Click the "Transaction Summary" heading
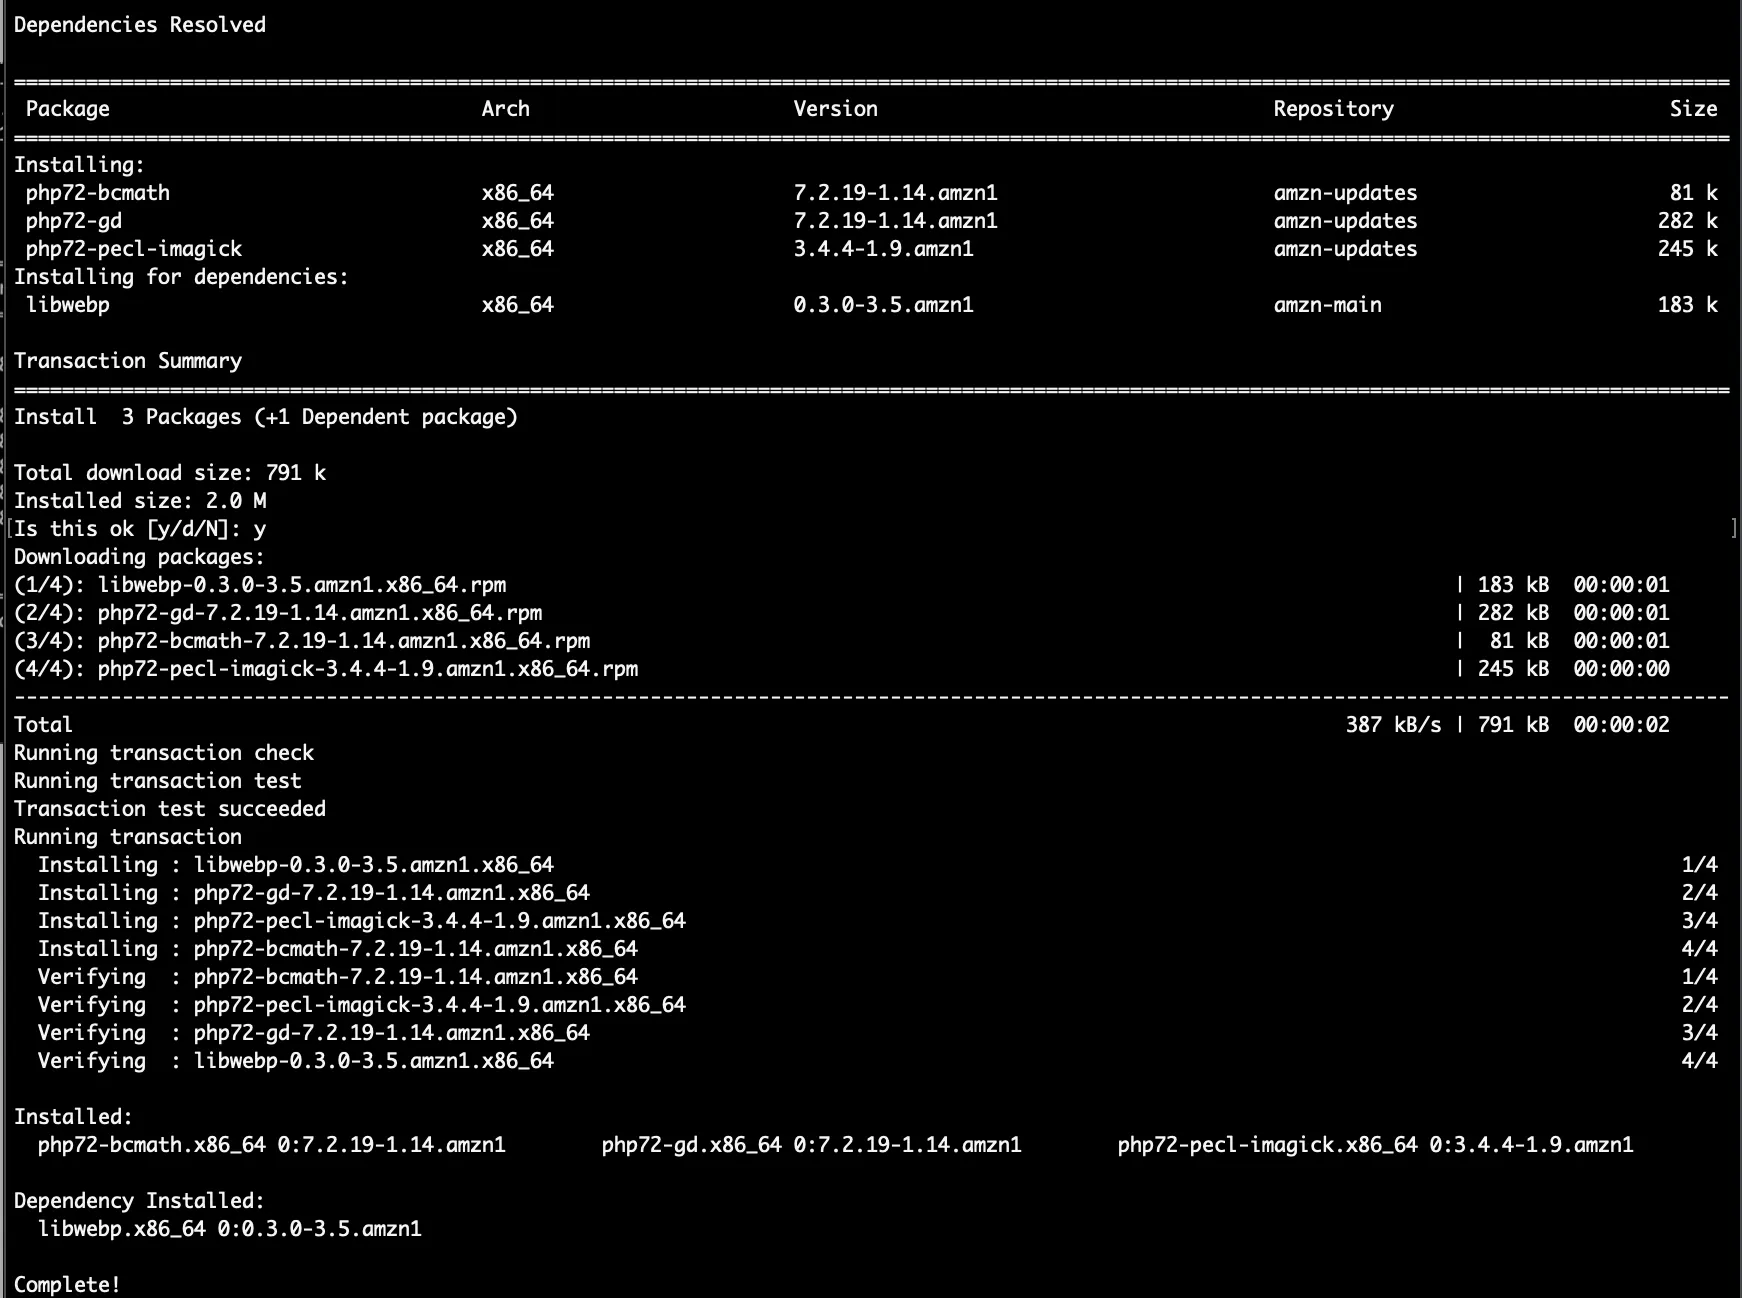 (x=128, y=361)
